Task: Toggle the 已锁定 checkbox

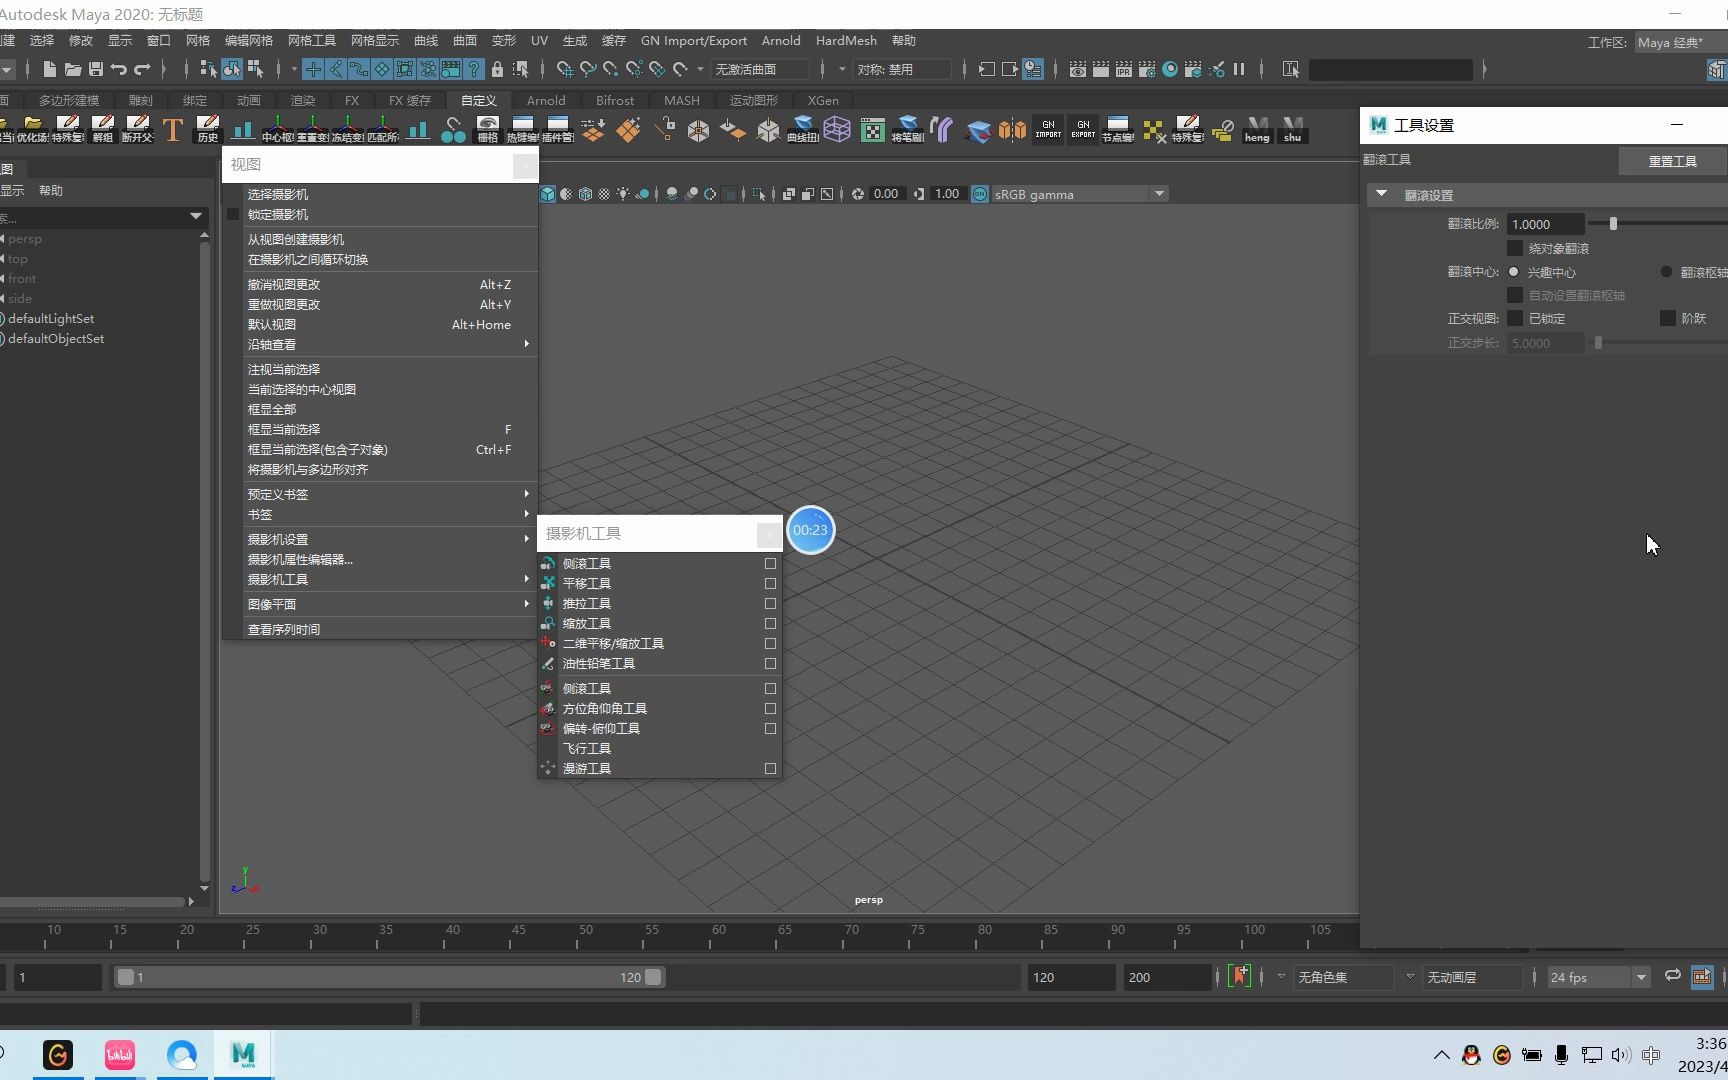Action: [x=1515, y=318]
